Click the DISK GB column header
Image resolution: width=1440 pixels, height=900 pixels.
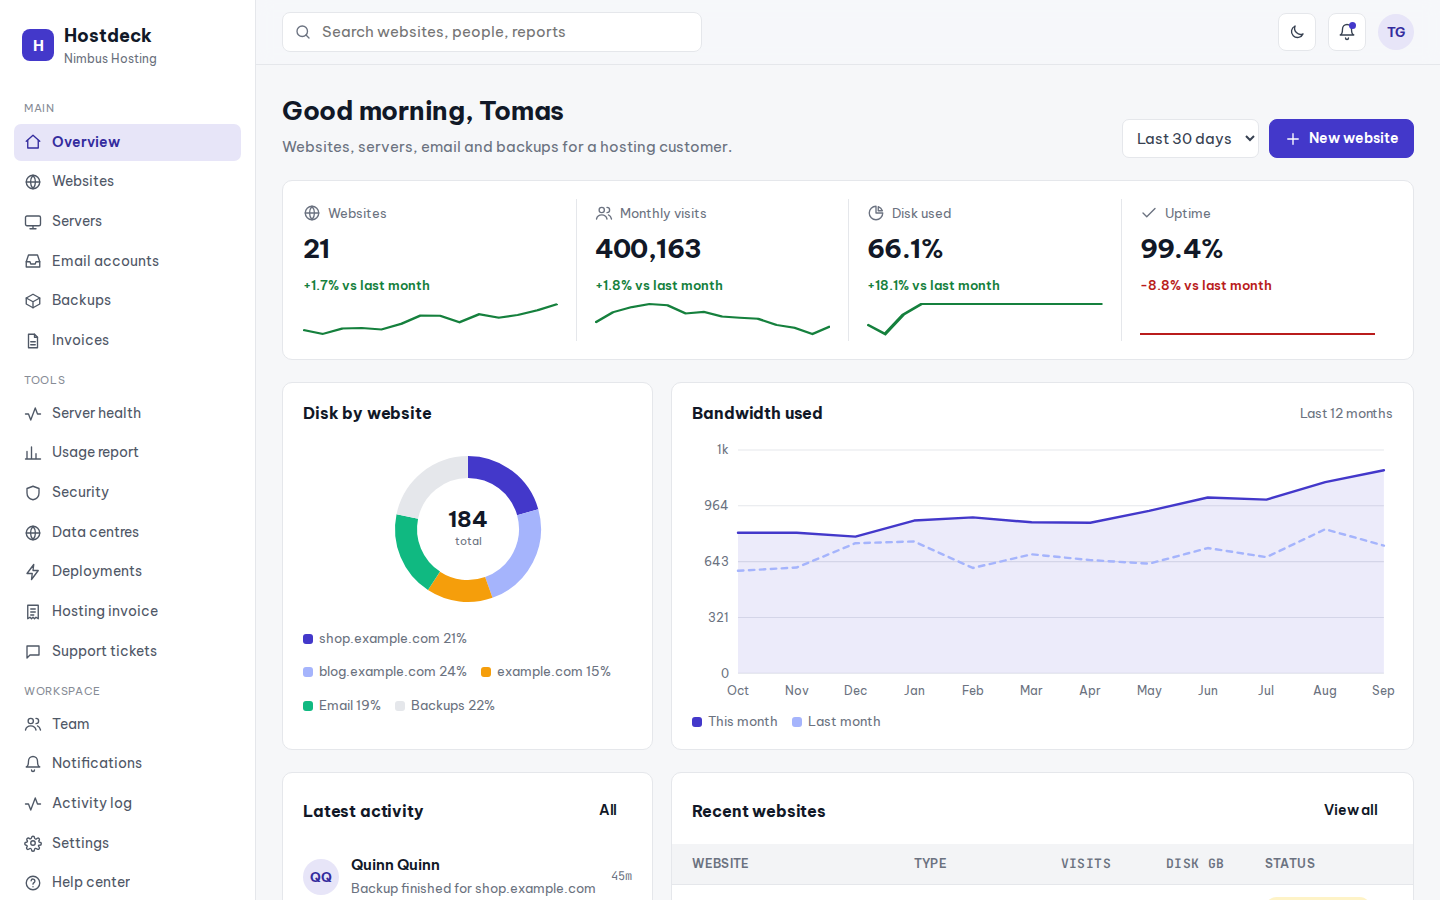1195,863
